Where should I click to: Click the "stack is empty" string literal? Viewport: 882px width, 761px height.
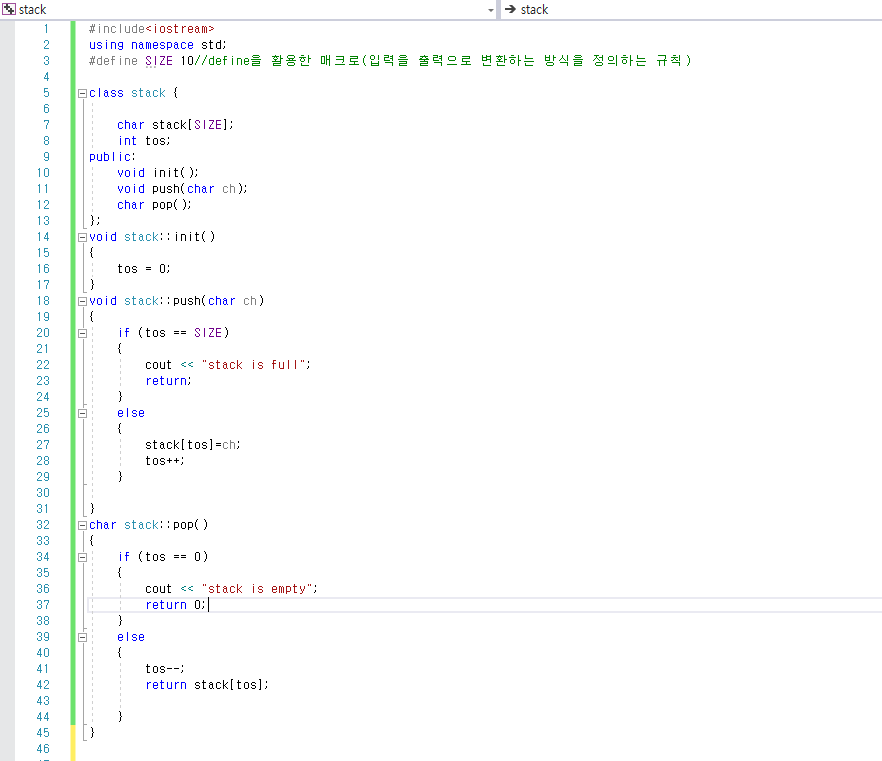point(257,589)
